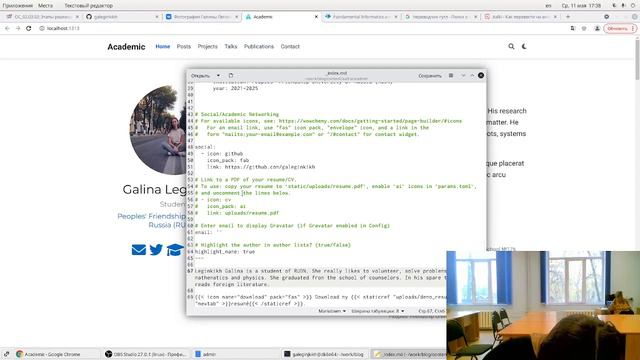The height and width of the screenshot is (360, 640).
Task: Switch to terminal ~/work/blog taskbar item
Action: click(324, 354)
